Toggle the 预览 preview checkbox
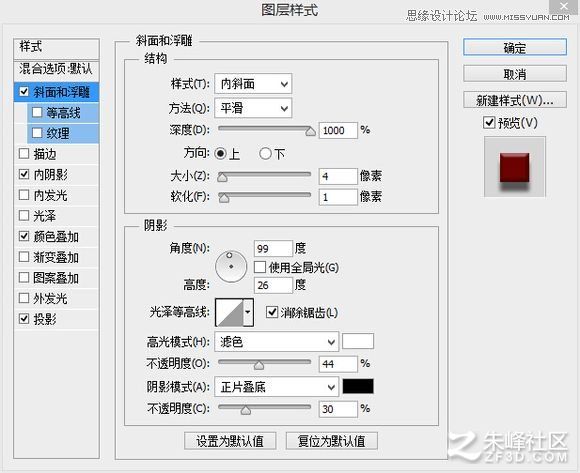This screenshot has height=473, width=580. click(x=489, y=122)
